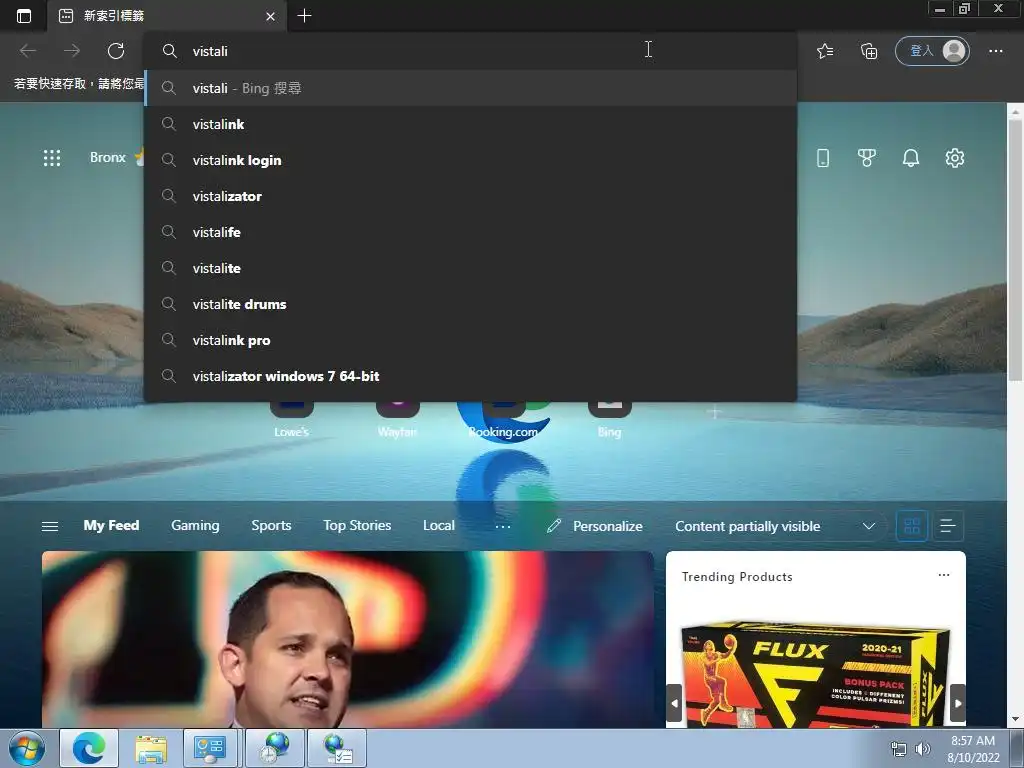Click the network tray icon
The image size is (1024, 768).
click(899, 749)
